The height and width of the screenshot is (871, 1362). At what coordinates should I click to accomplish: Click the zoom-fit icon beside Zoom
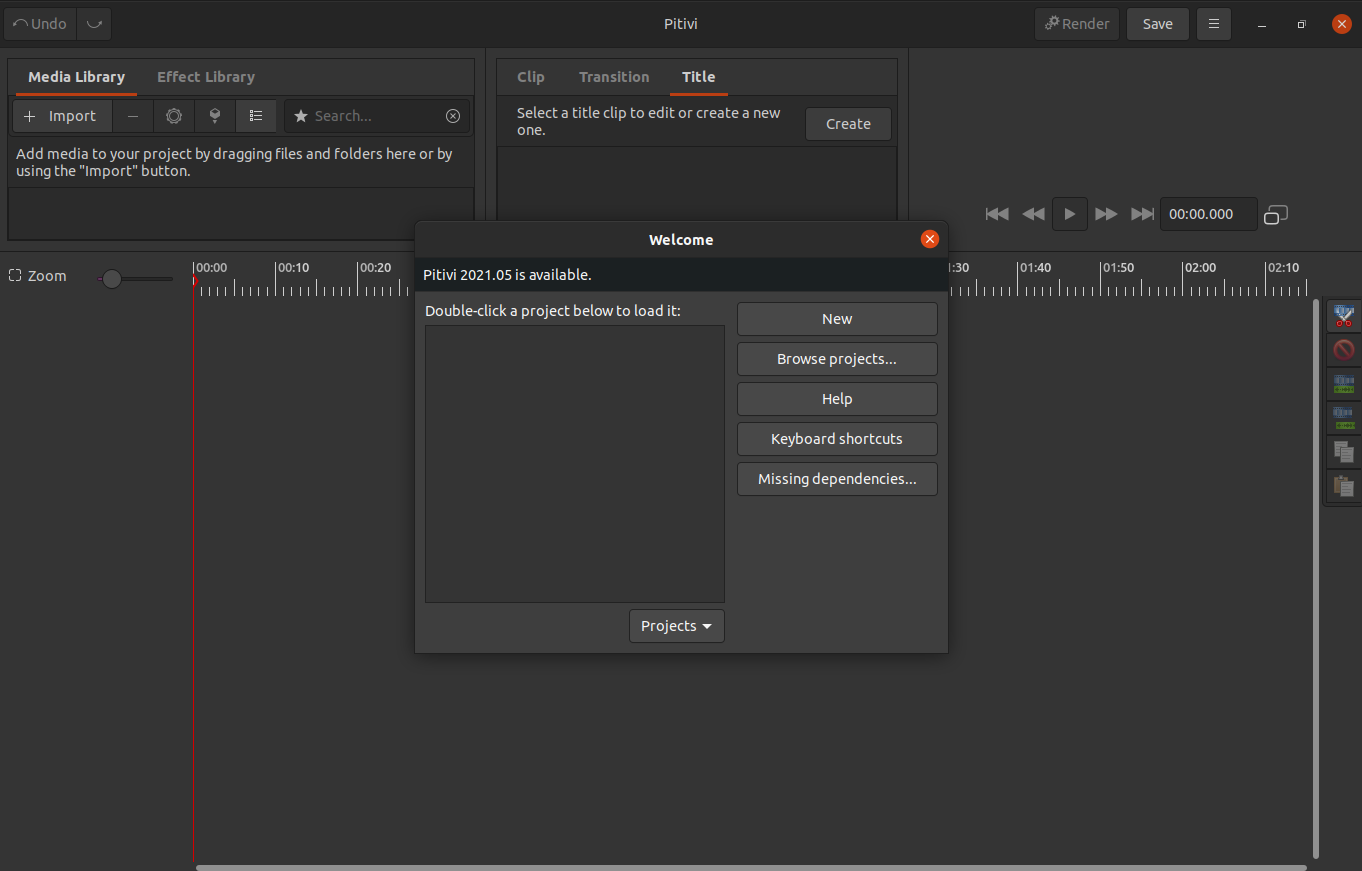coord(15,275)
